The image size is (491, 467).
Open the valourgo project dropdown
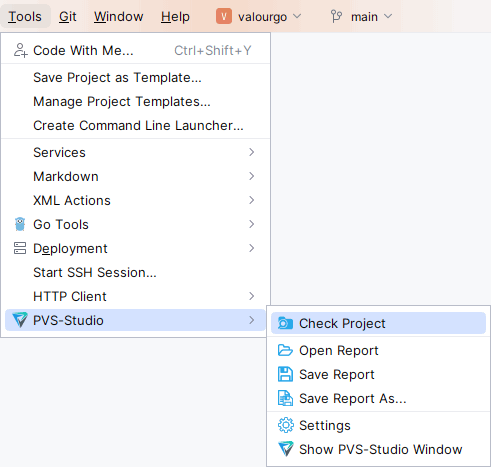[x=259, y=16]
